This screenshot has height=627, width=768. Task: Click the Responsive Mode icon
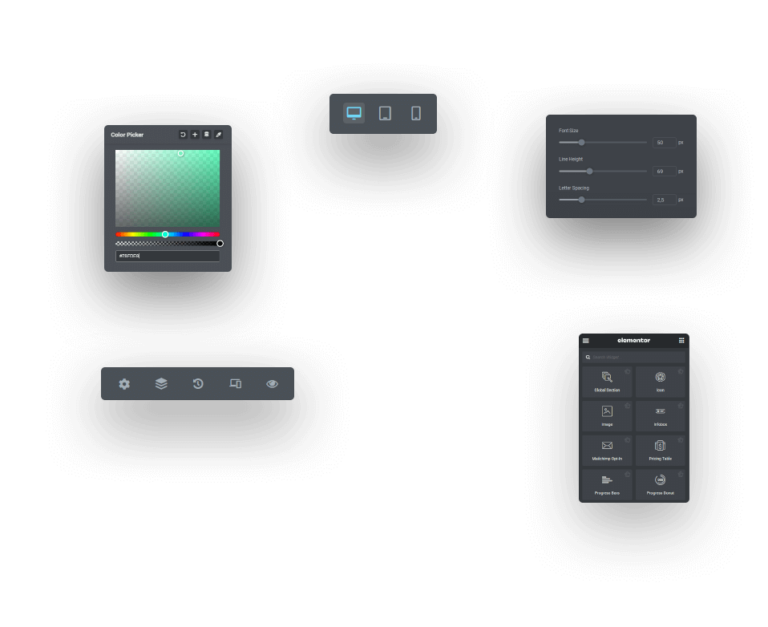[235, 384]
